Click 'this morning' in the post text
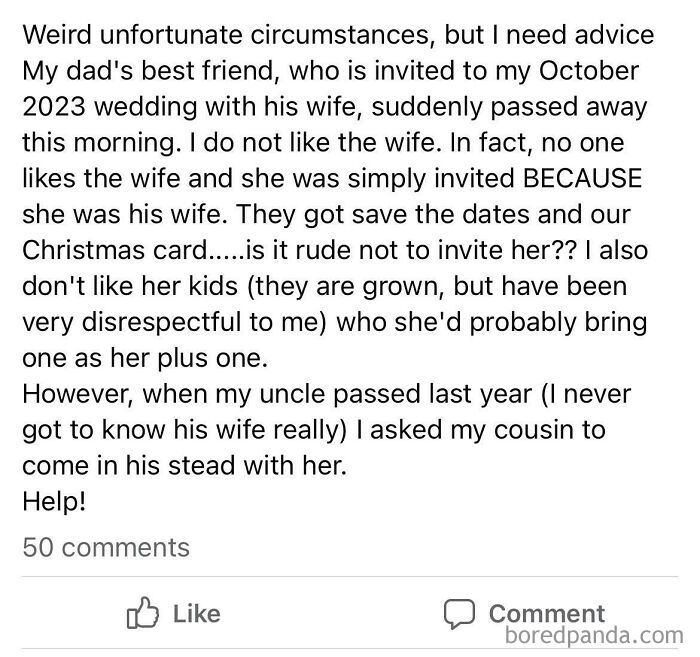This screenshot has width=700, height=657. click(x=100, y=143)
